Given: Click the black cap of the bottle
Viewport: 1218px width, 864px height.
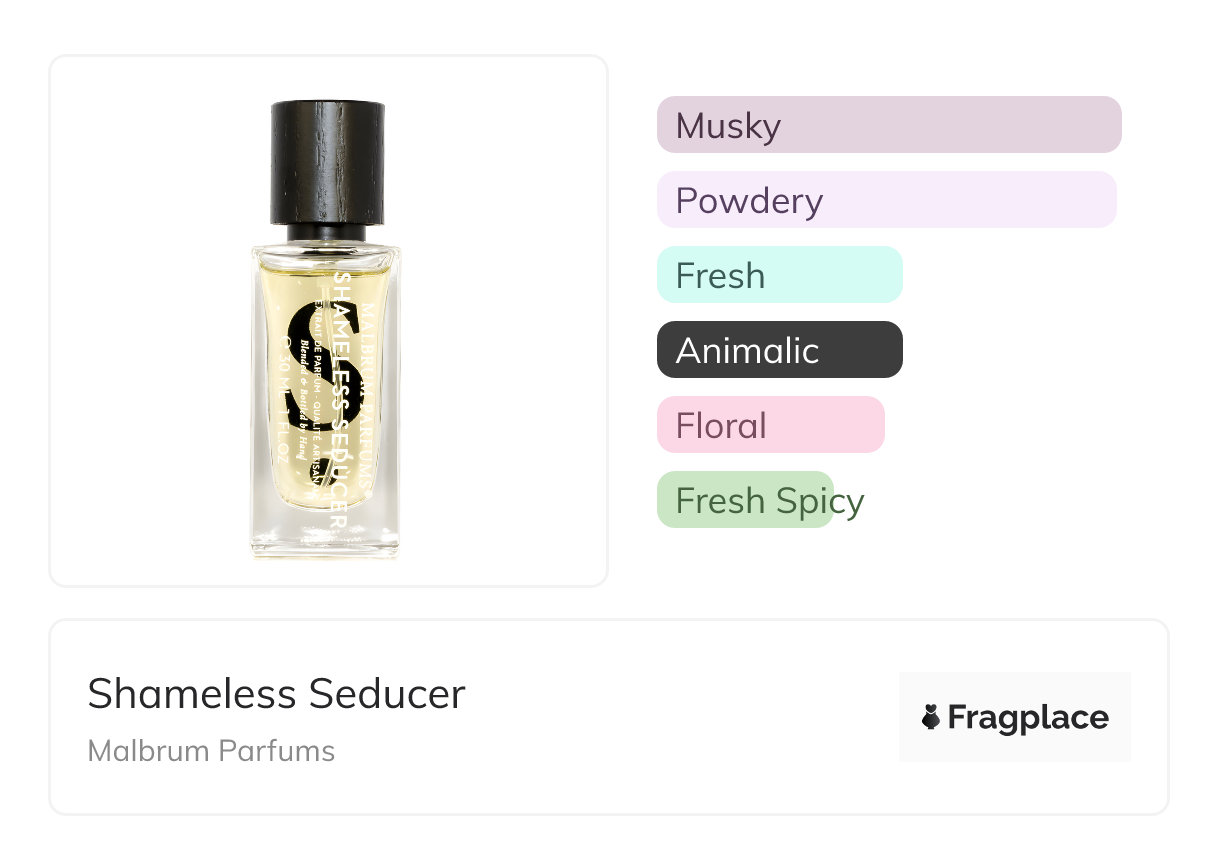Looking at the screenshot, I should (327, 160).
